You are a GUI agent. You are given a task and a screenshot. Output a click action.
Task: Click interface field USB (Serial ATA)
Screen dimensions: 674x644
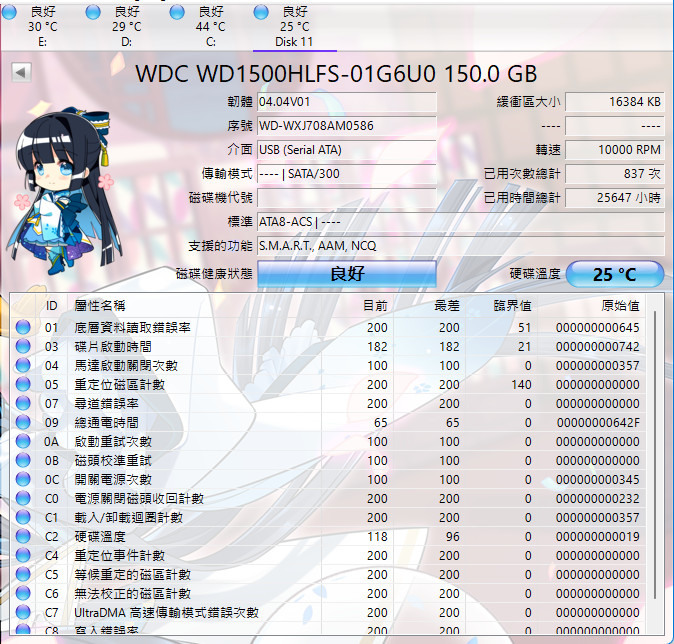tap(347, 150)
